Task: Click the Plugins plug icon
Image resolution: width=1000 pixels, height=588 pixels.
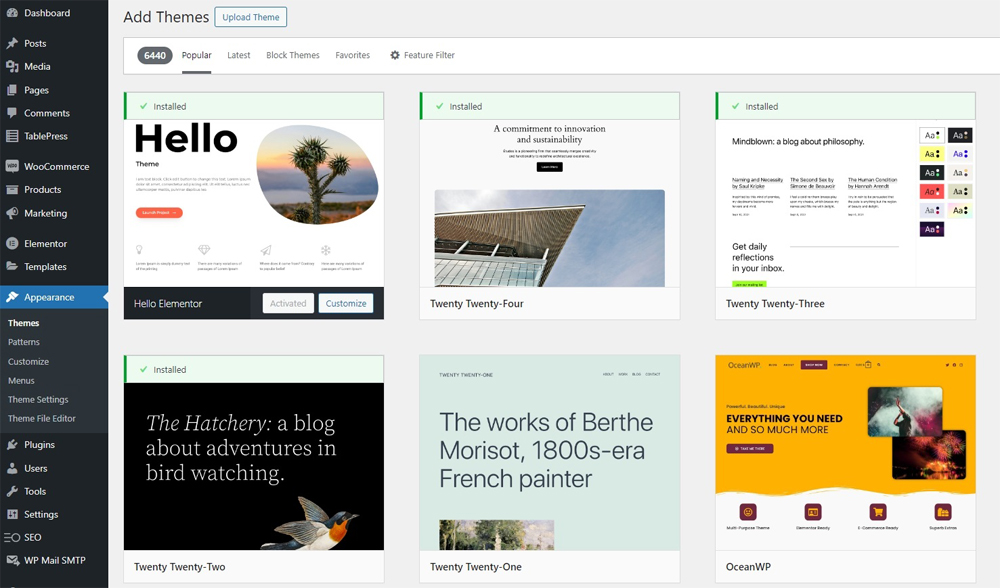Action: pos(12,445)
